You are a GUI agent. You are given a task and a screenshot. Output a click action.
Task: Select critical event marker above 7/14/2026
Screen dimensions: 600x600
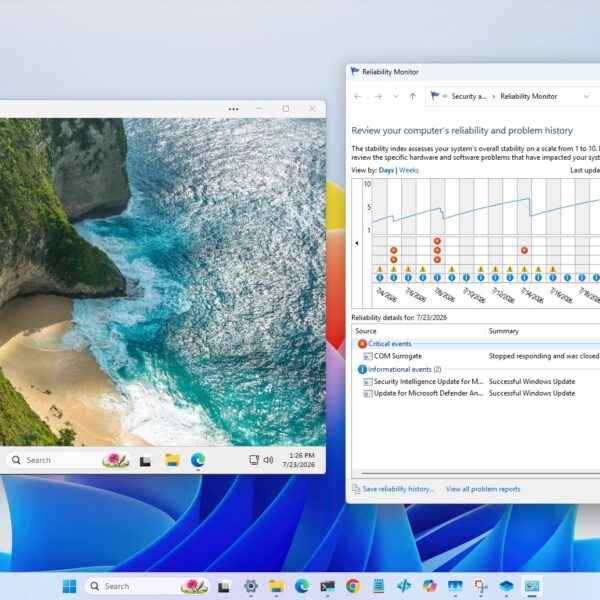(x=524, y=250)
